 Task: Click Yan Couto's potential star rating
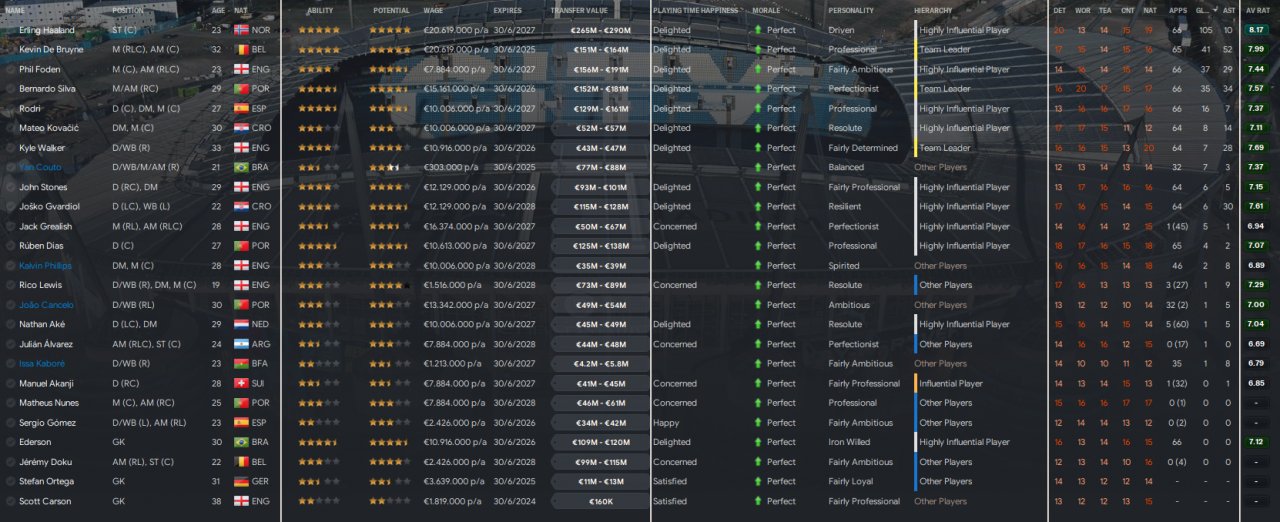[390, 167]
